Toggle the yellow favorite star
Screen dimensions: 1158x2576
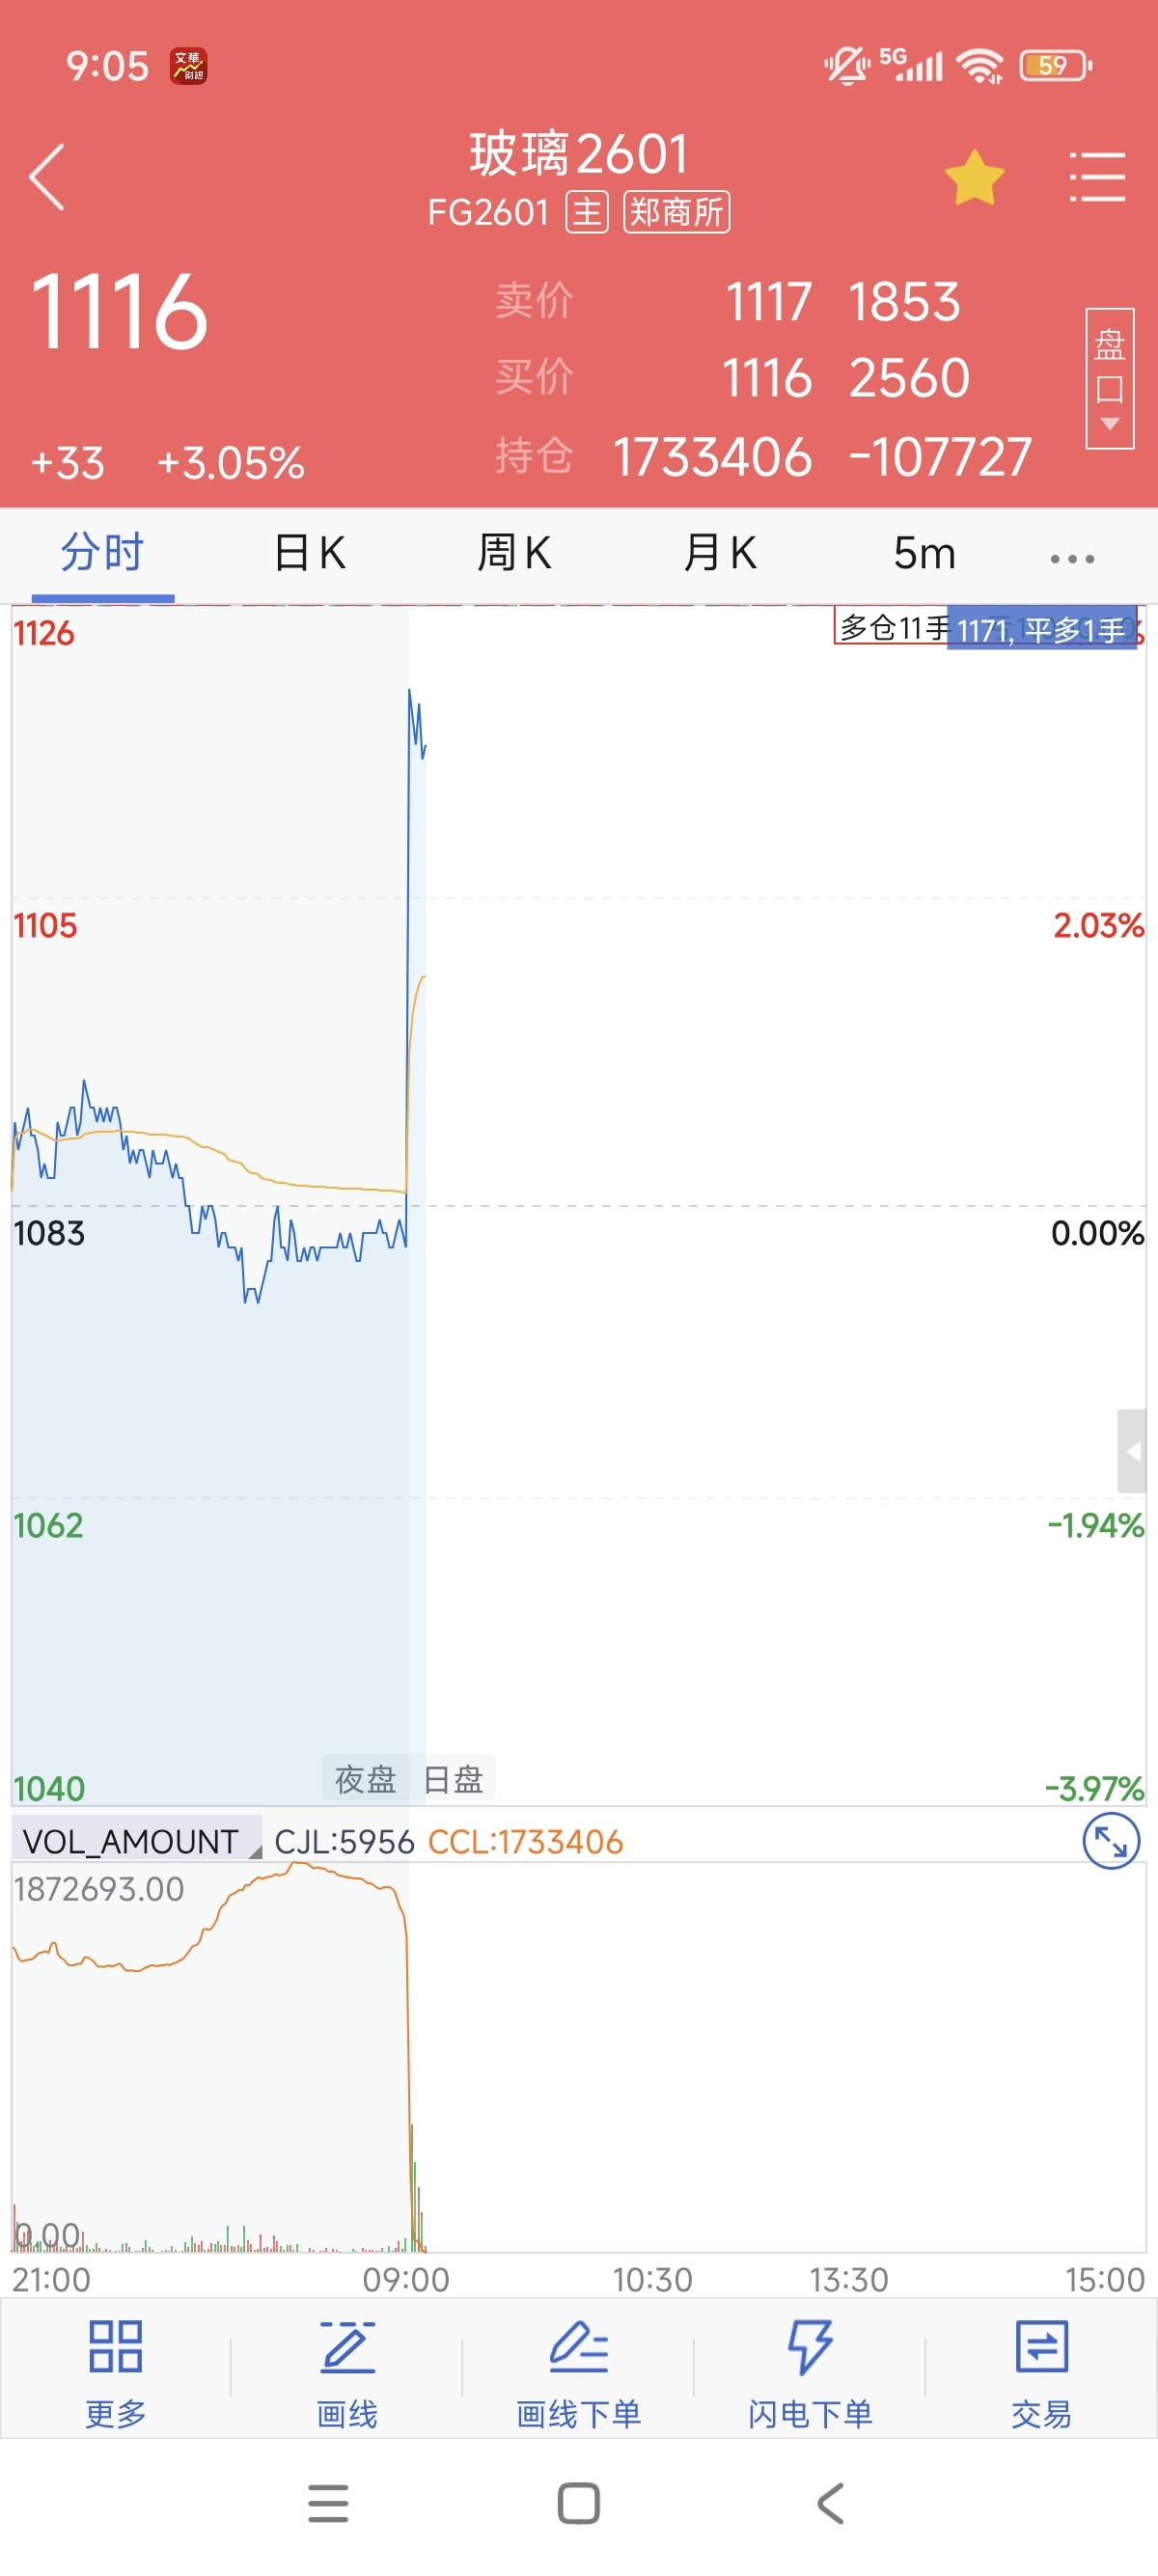point(974,178)
